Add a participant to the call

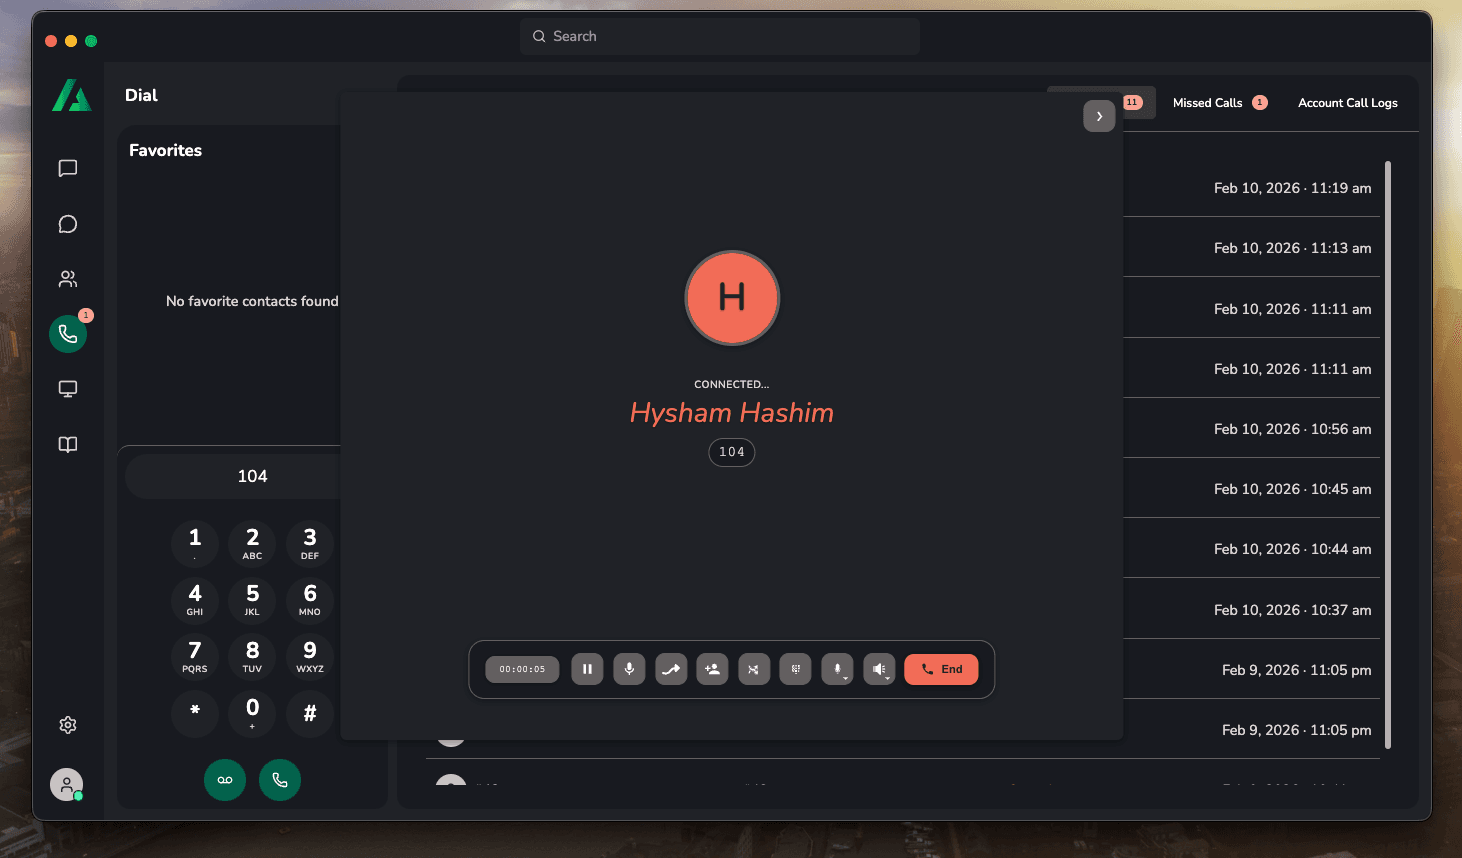[x=712, y=669]
